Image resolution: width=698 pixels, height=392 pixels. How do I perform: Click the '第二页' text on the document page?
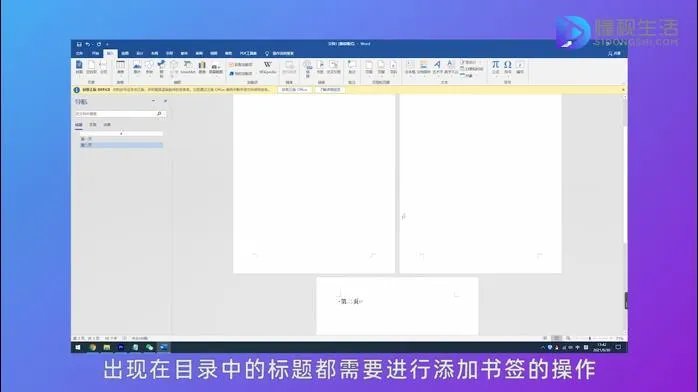350,302
